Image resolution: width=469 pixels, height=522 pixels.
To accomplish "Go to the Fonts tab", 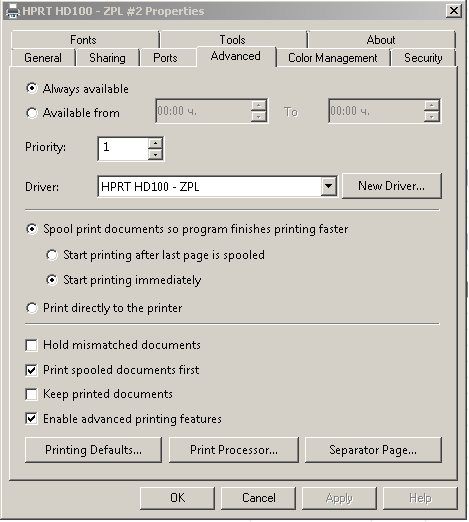I will [83, 40].
